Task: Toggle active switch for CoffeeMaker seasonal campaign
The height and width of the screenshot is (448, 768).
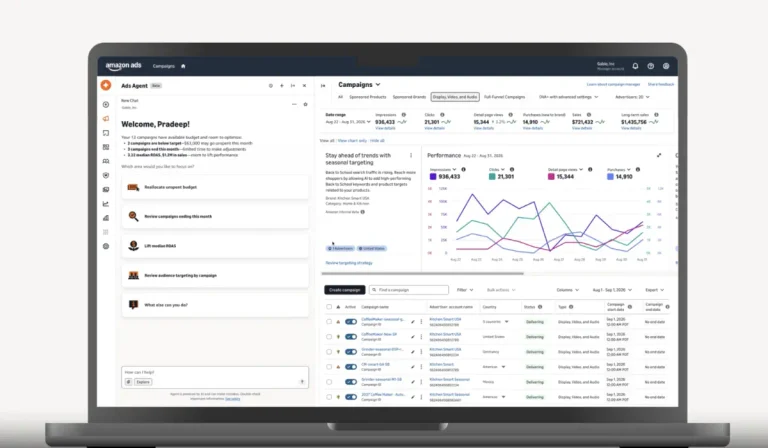Action: coord(351,322)
